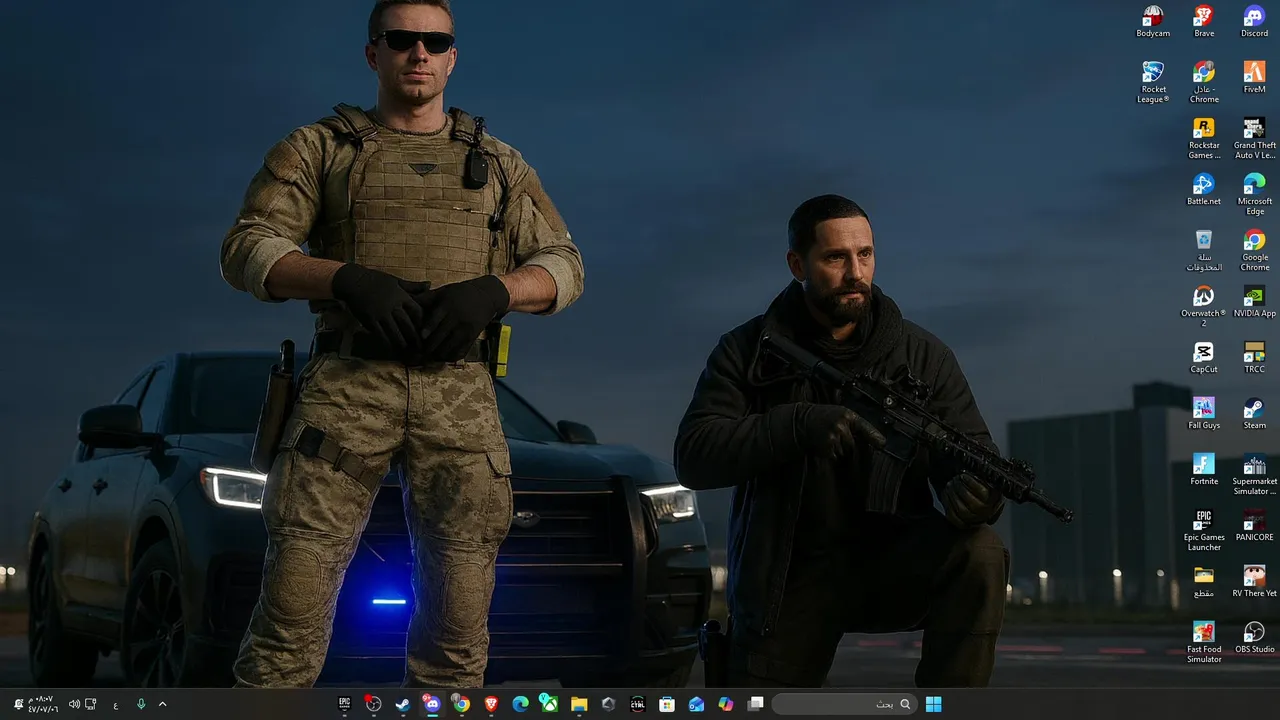
Task: Open the volume control tray icon
Action: (74, 704)
